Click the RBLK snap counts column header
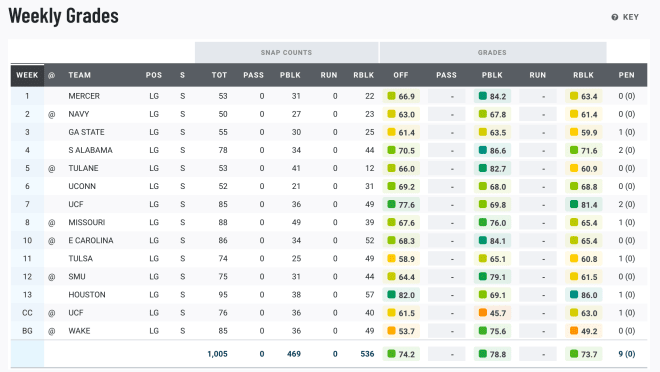 tap(364, 75)
